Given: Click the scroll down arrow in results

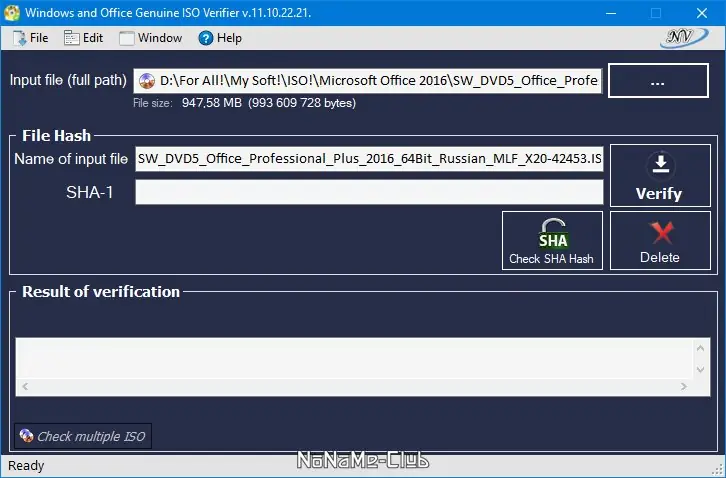Looking at the screenshot, I should 700,370.
